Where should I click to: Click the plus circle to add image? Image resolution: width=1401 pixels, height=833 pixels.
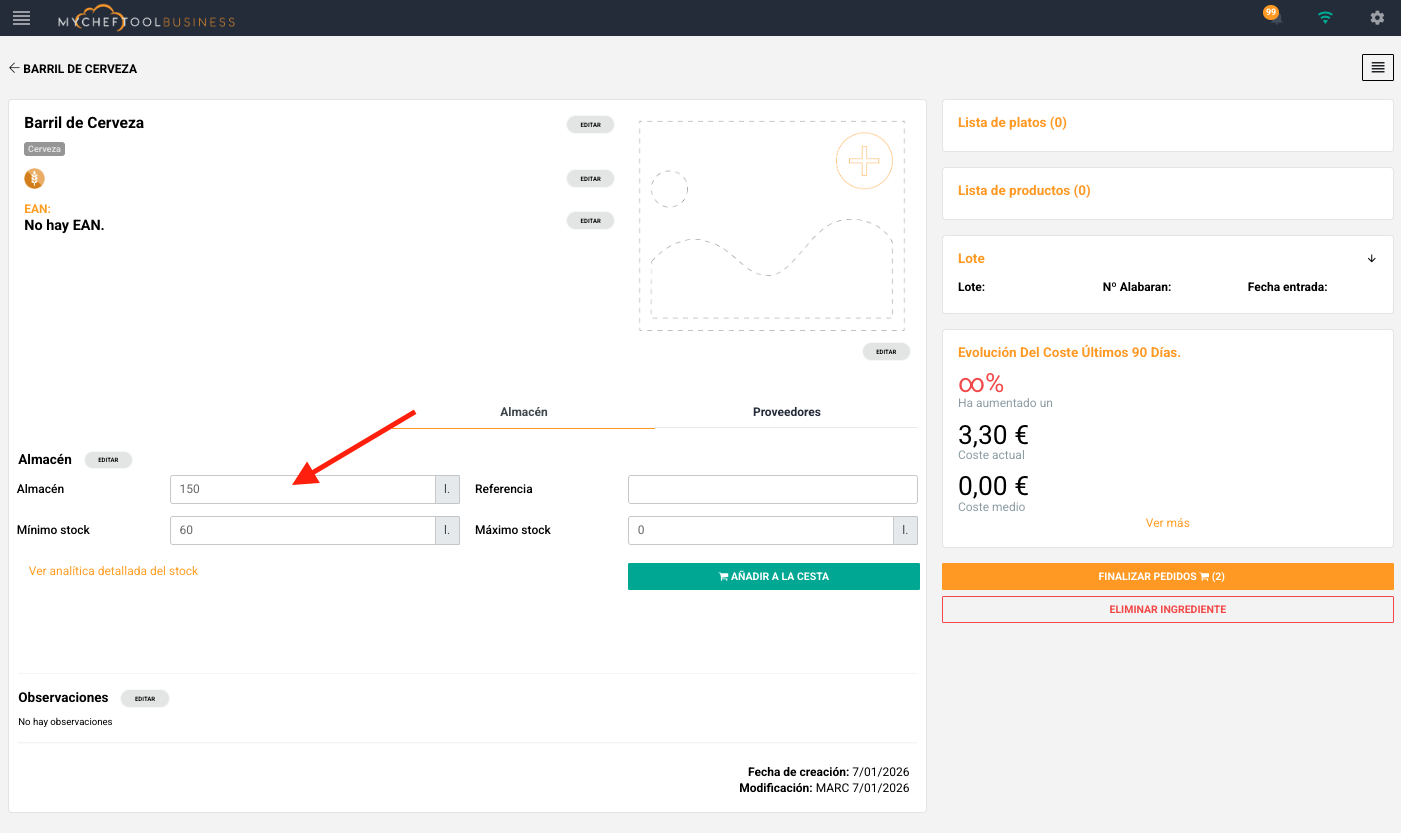click(864, 160)
